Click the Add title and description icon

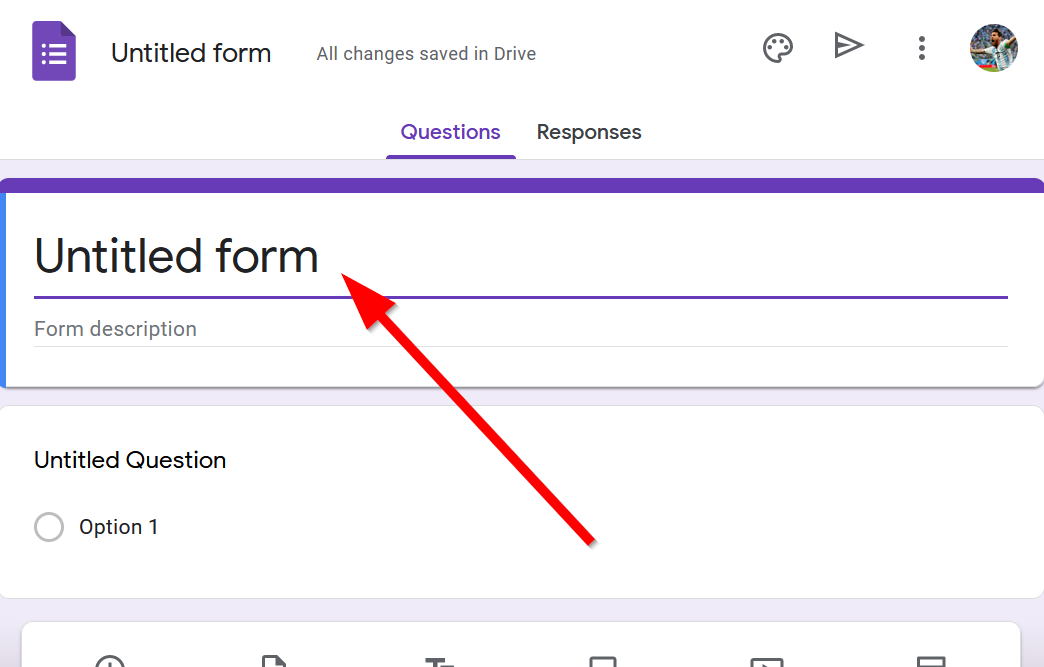(x=438, y=661)
